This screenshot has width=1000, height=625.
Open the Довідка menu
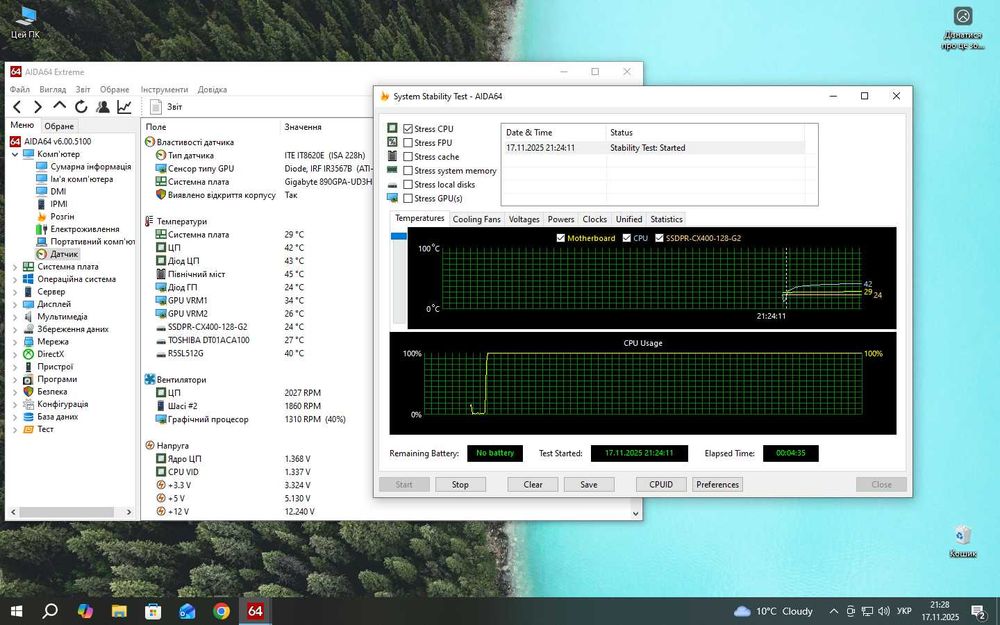click(212, 89)
